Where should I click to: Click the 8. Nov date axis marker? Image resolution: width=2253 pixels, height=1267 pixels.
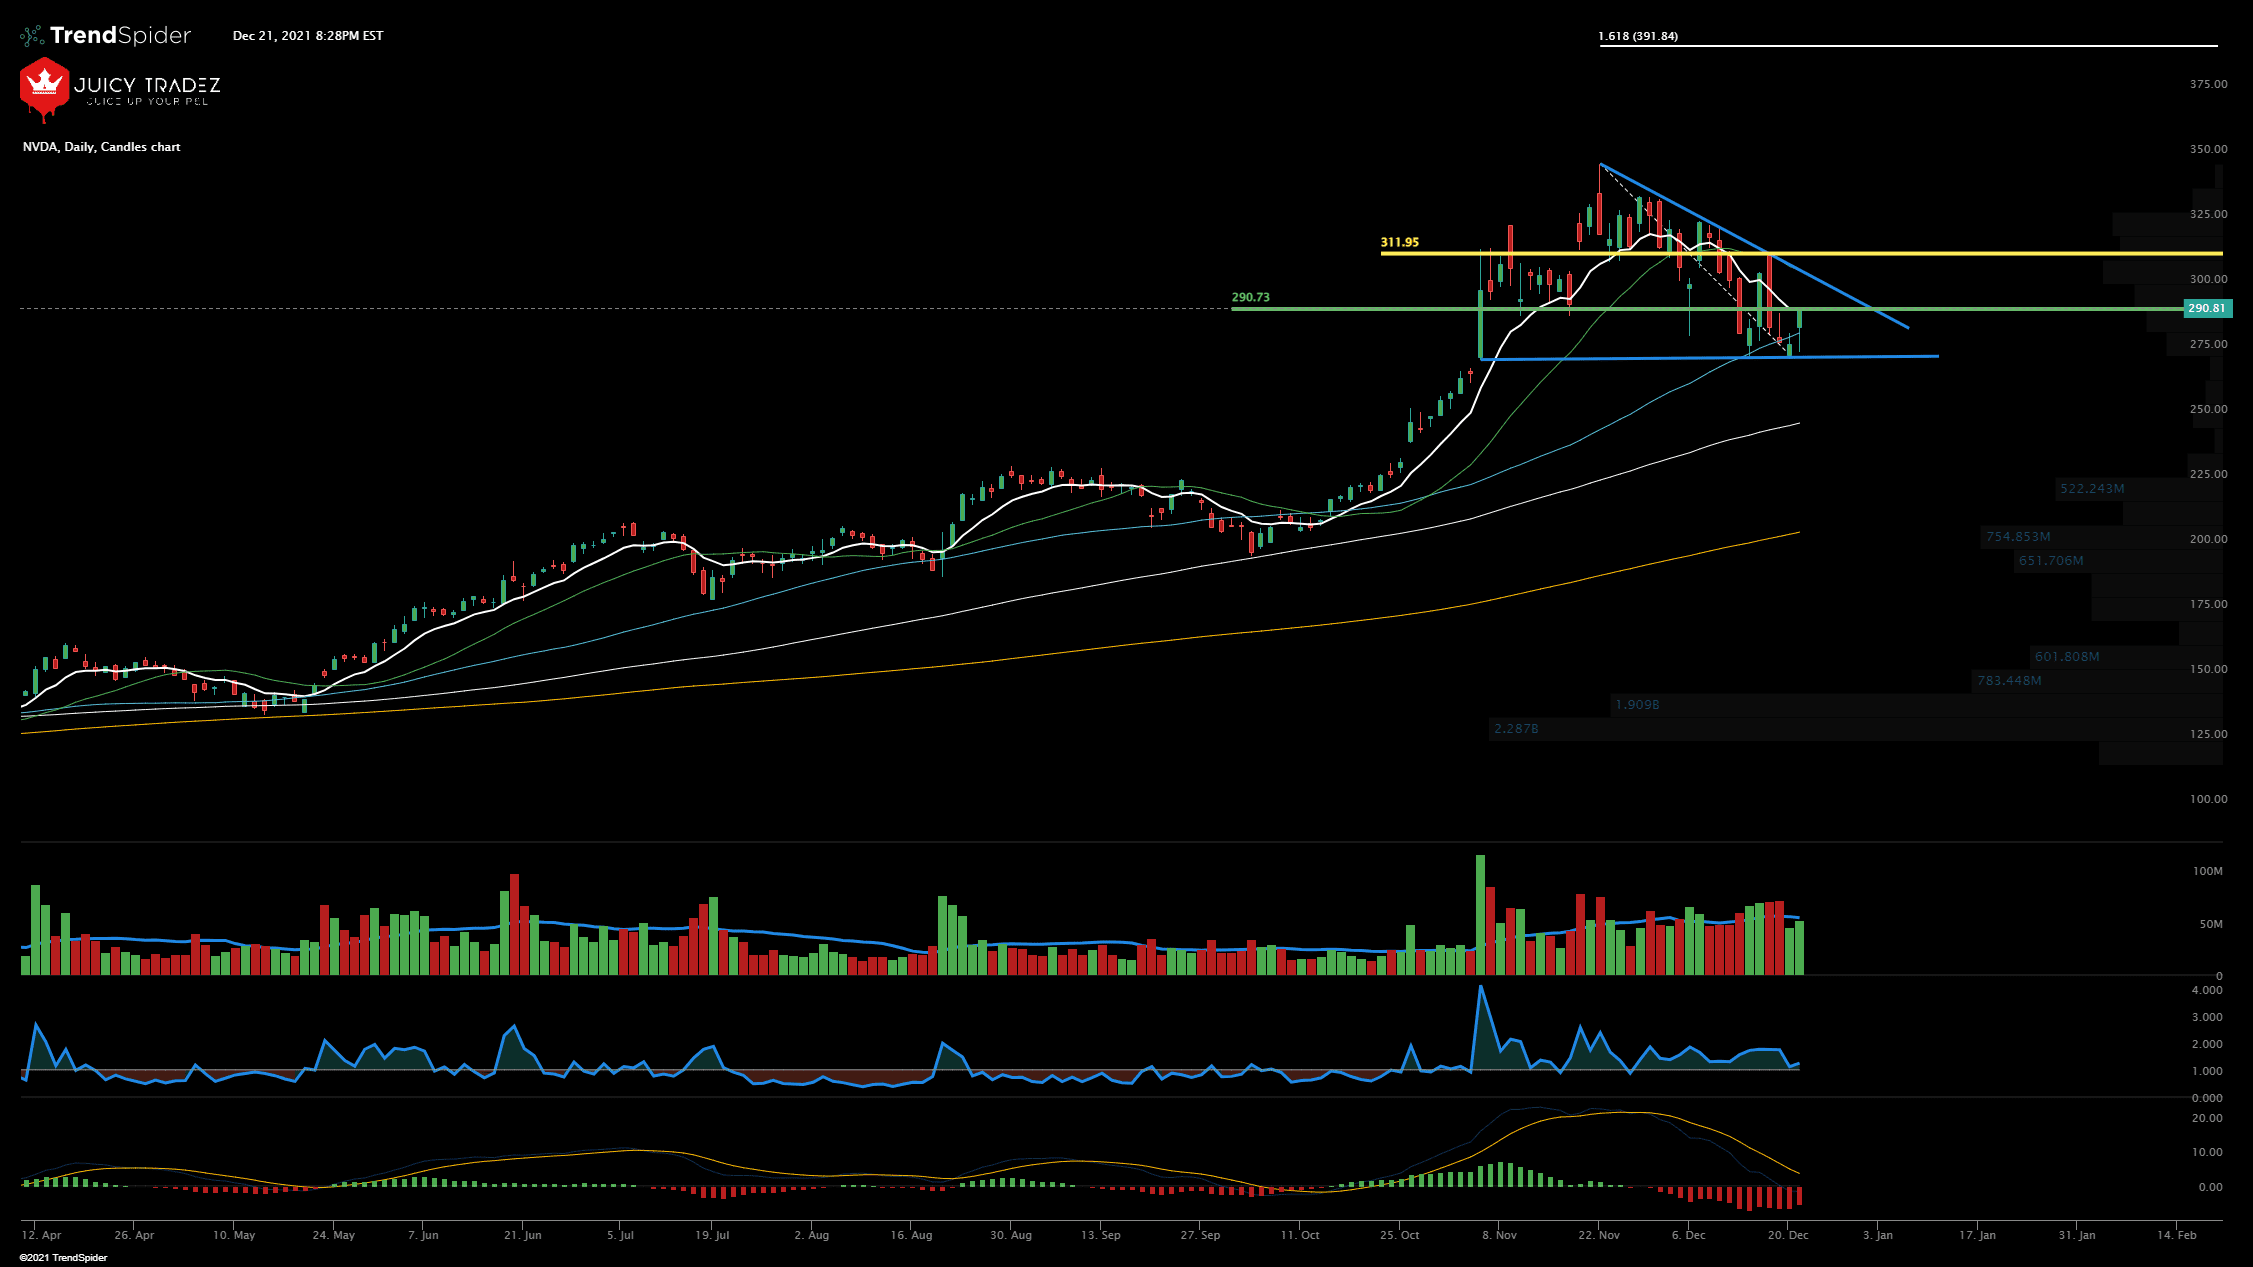[x=1499, y=1235]
